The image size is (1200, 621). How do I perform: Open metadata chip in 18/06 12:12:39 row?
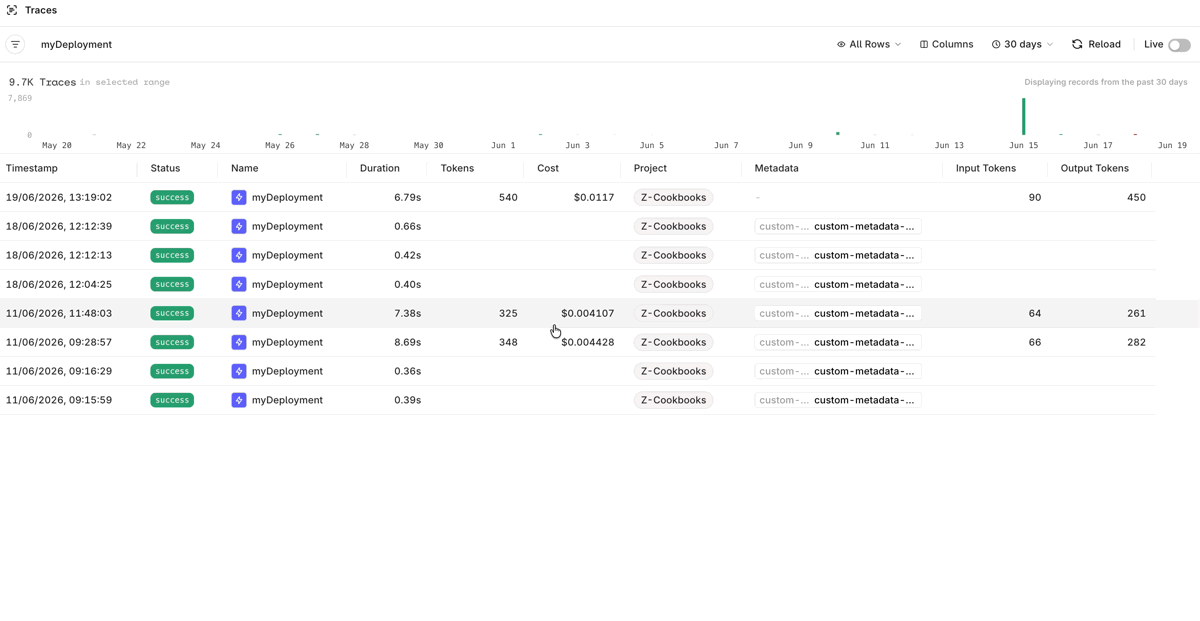[838, 227]
